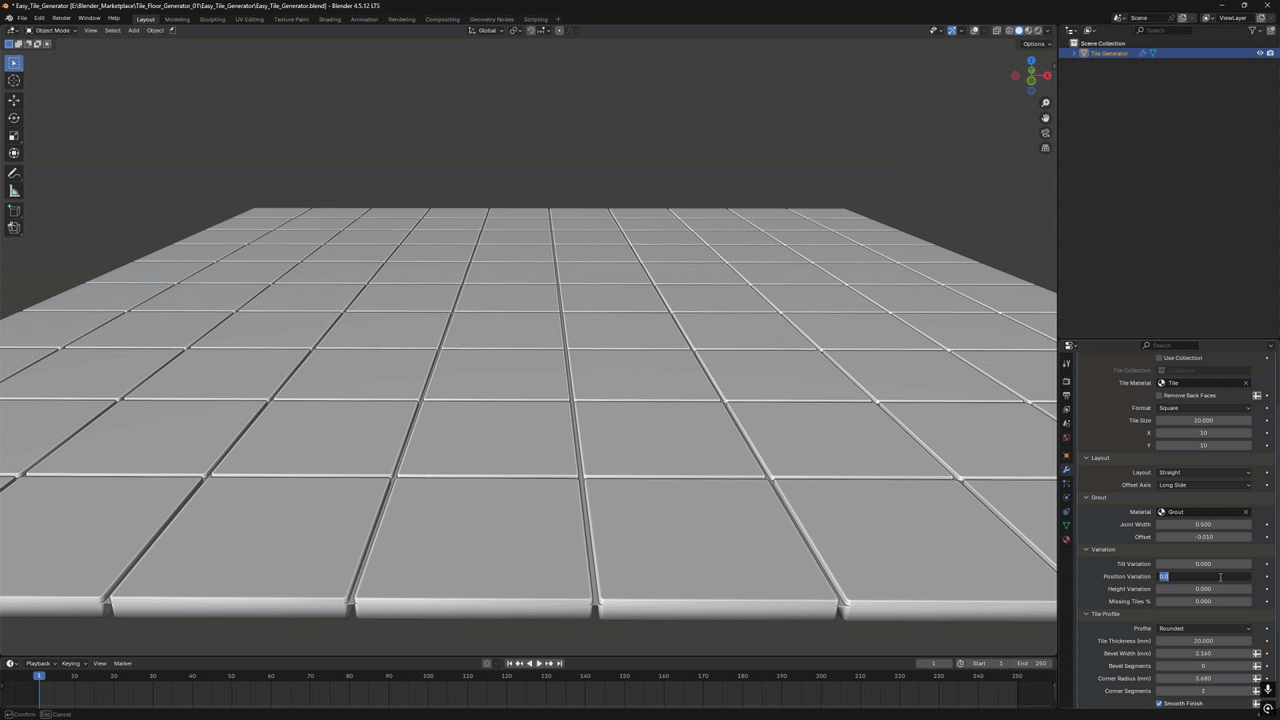Open the viewport Options popover

click(1036, 44)
